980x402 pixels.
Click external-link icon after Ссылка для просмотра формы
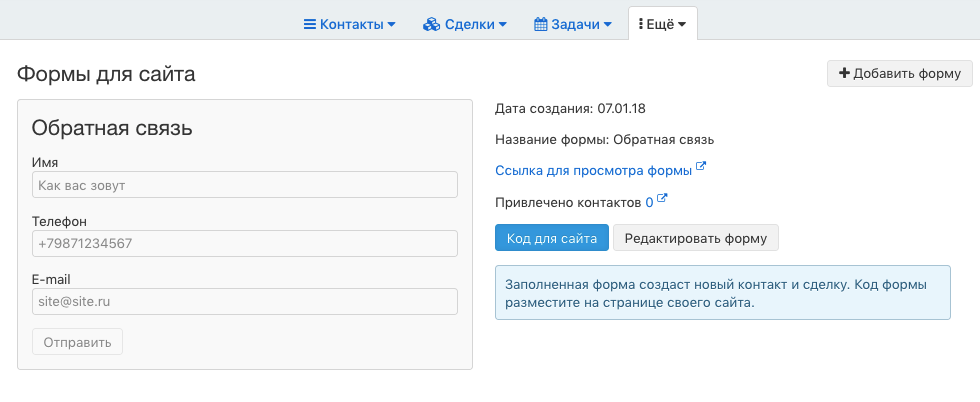pos(701,167)
